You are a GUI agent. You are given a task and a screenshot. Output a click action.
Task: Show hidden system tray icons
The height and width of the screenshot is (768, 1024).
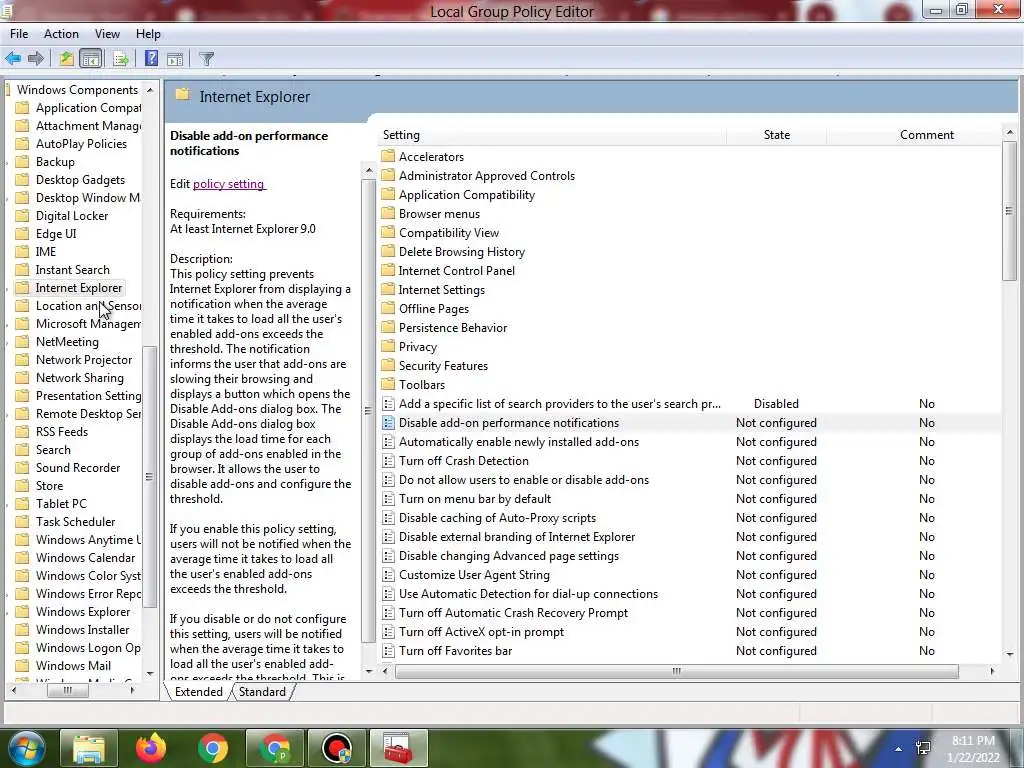click(x=899, y=750)
